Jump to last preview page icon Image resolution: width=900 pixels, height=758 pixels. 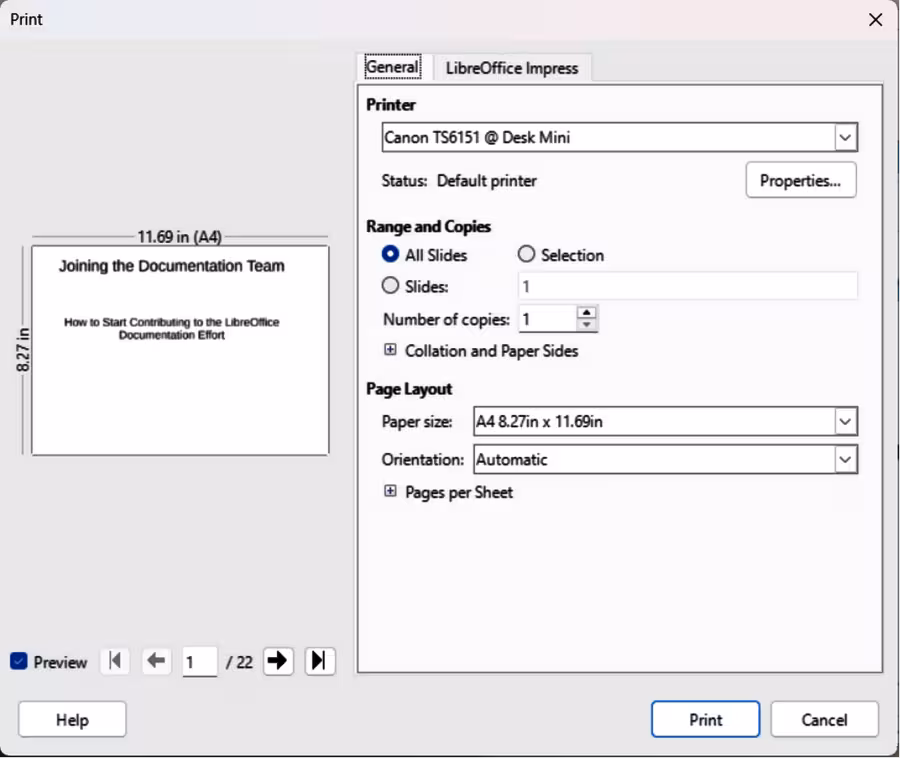point(320,662)
